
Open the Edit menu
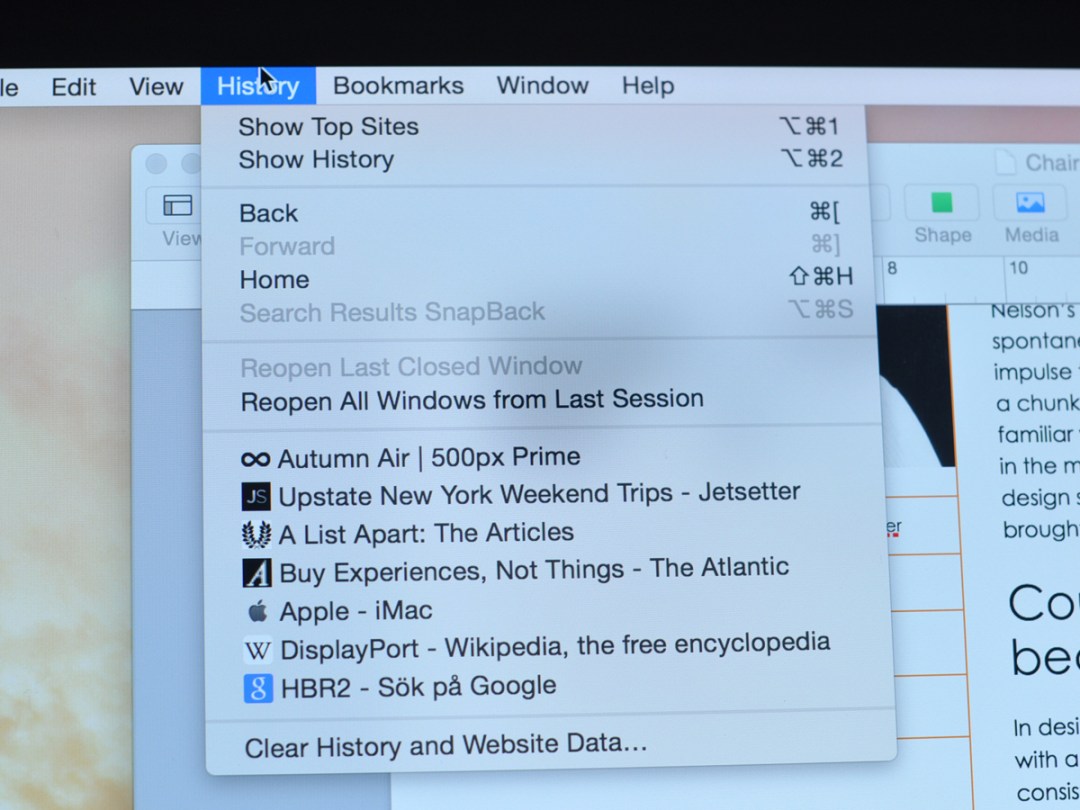tap(74, 87)
